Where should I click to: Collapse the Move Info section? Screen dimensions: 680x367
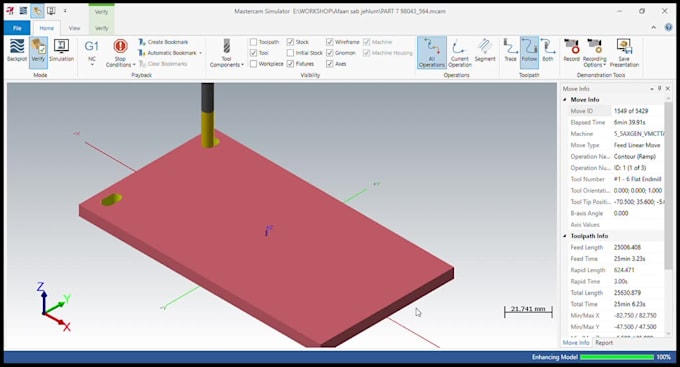click(565, 100)
